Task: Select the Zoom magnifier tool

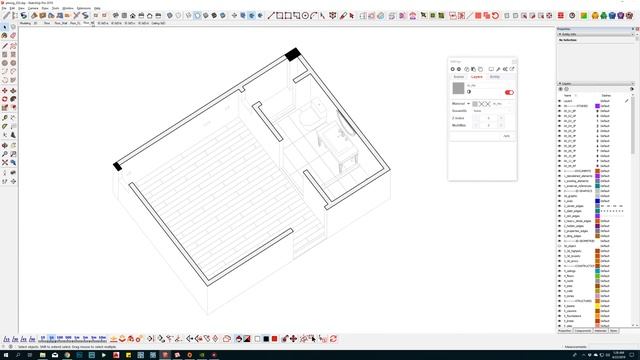Action: pyautogui.click(x=4, y=154)
